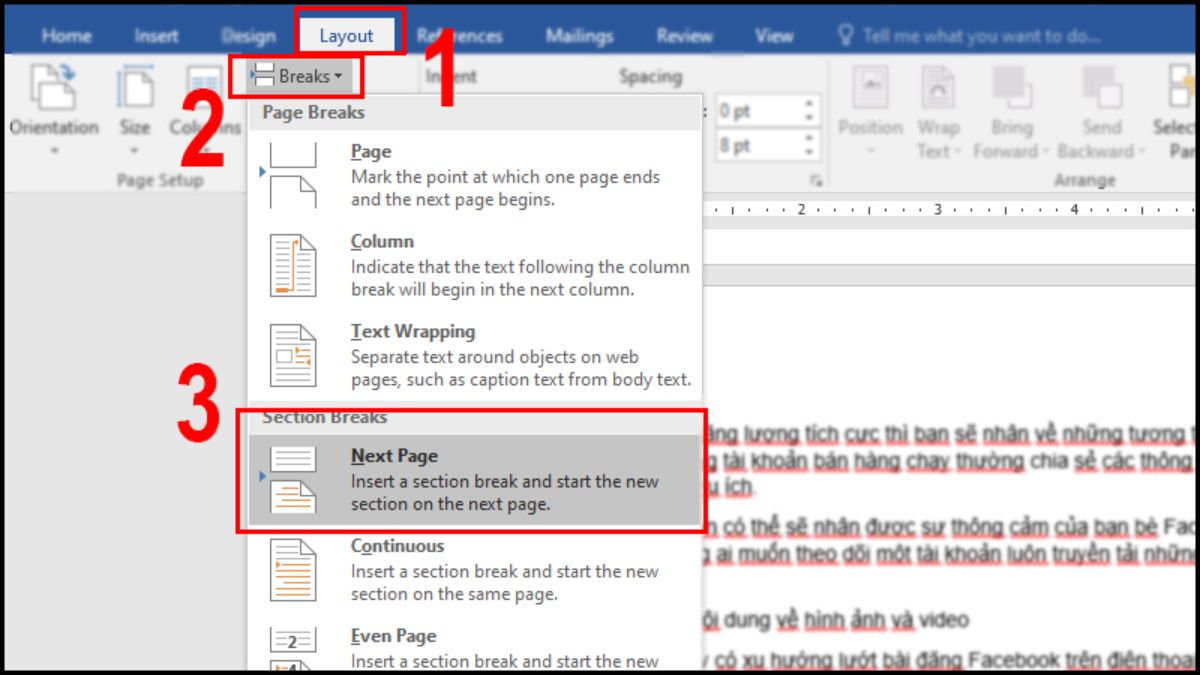
Task: Expand the Bring Forward dropdown
Action: click(1044, 152)
